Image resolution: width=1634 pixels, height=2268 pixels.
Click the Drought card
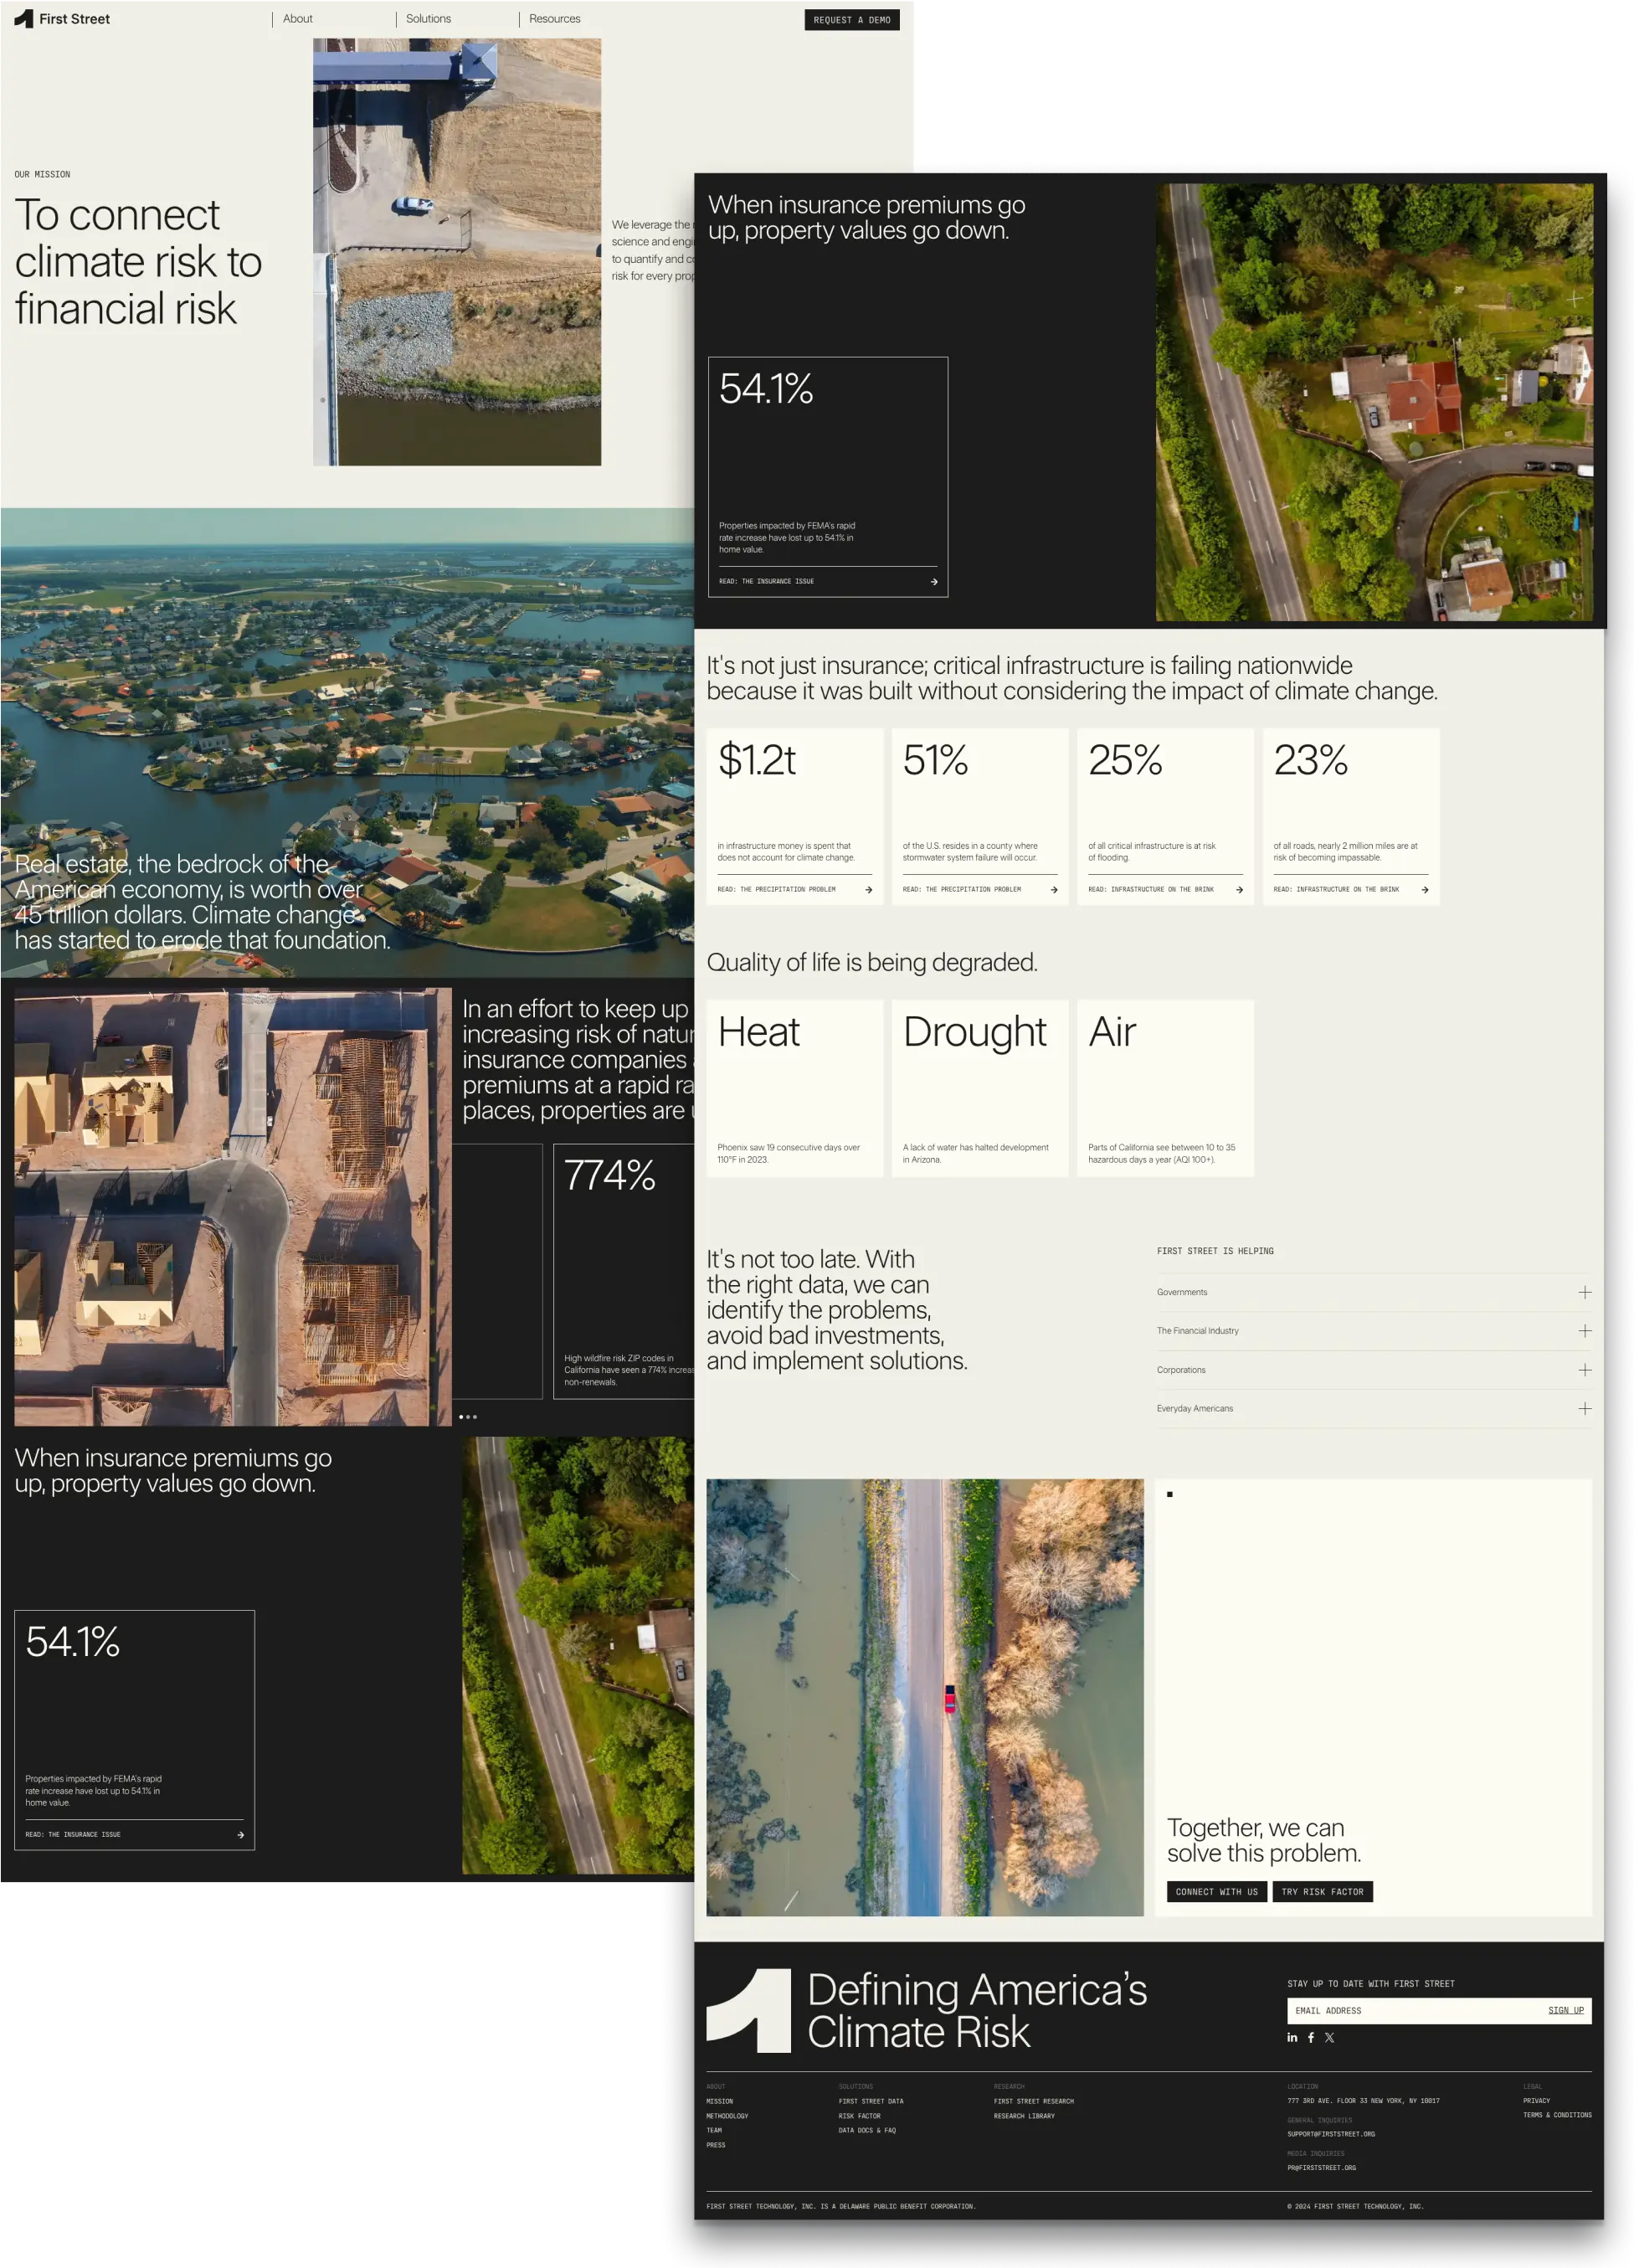[x=980, y=1089]
